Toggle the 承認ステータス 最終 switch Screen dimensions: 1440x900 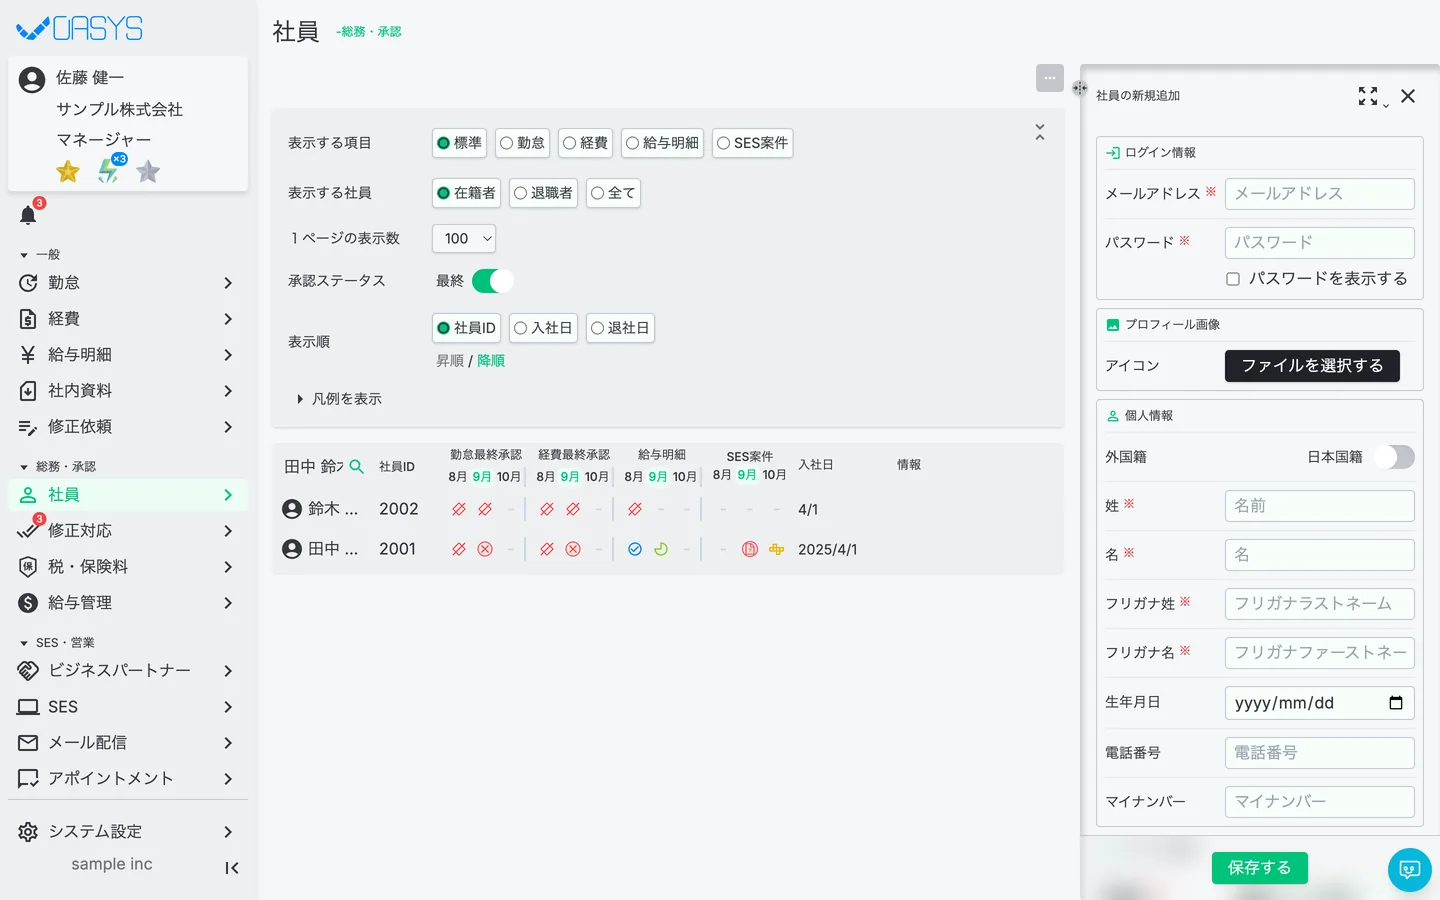493,281
